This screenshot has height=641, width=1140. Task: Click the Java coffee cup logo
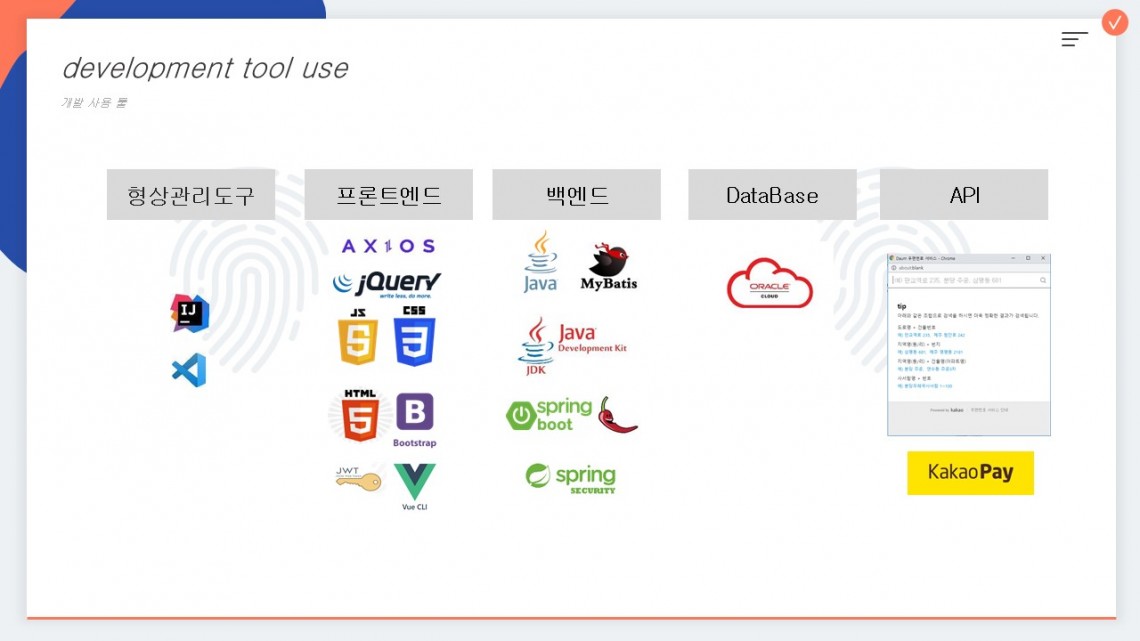540,262
